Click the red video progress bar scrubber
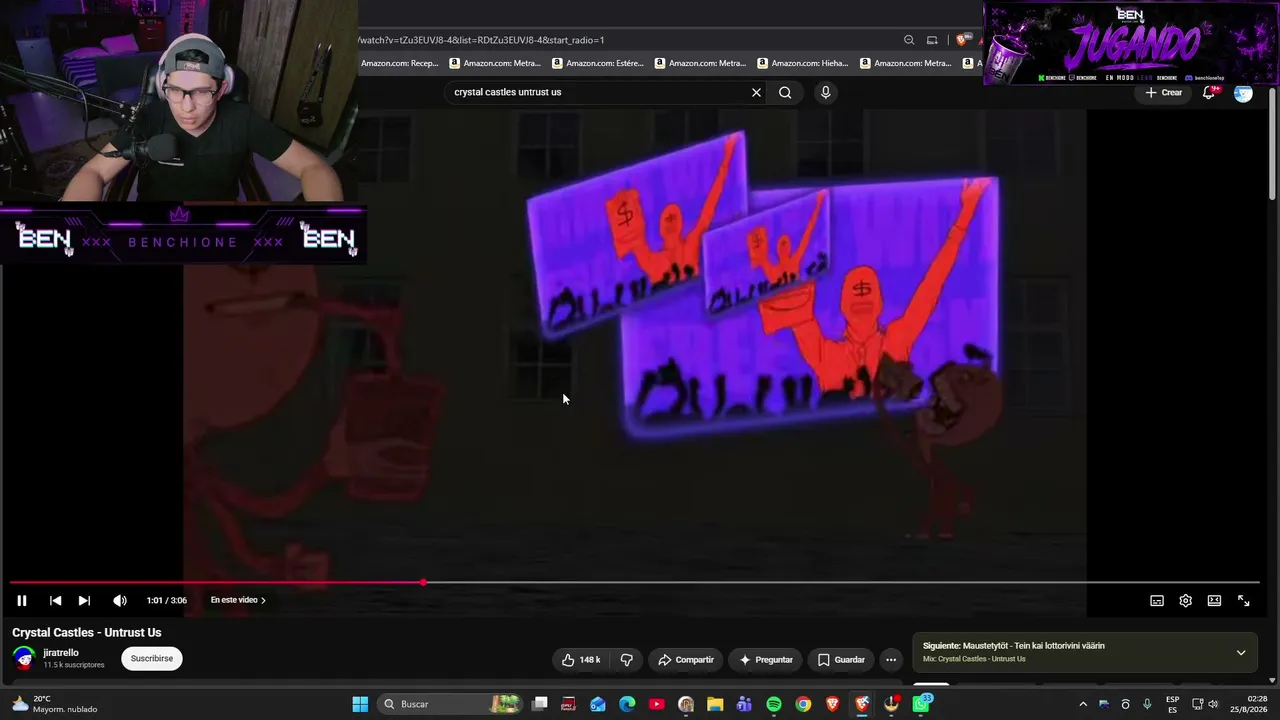The image size is (1280, 720). coord(423,582)
